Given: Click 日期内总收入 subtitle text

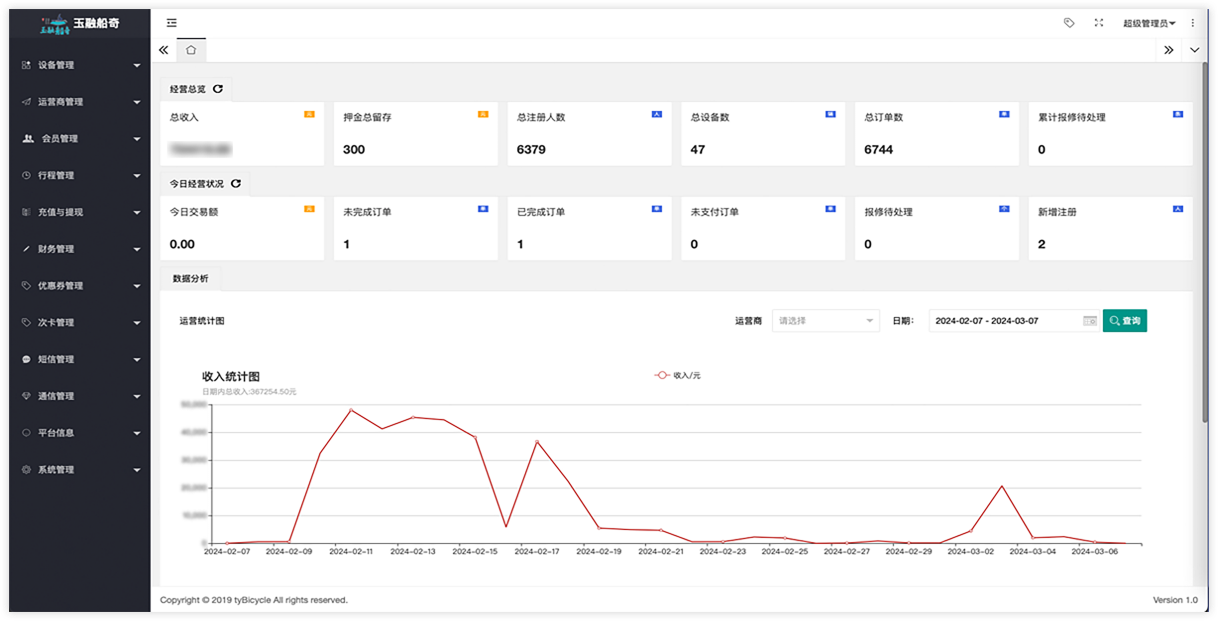Looking at the screenshot, I should tap(249, 391).
